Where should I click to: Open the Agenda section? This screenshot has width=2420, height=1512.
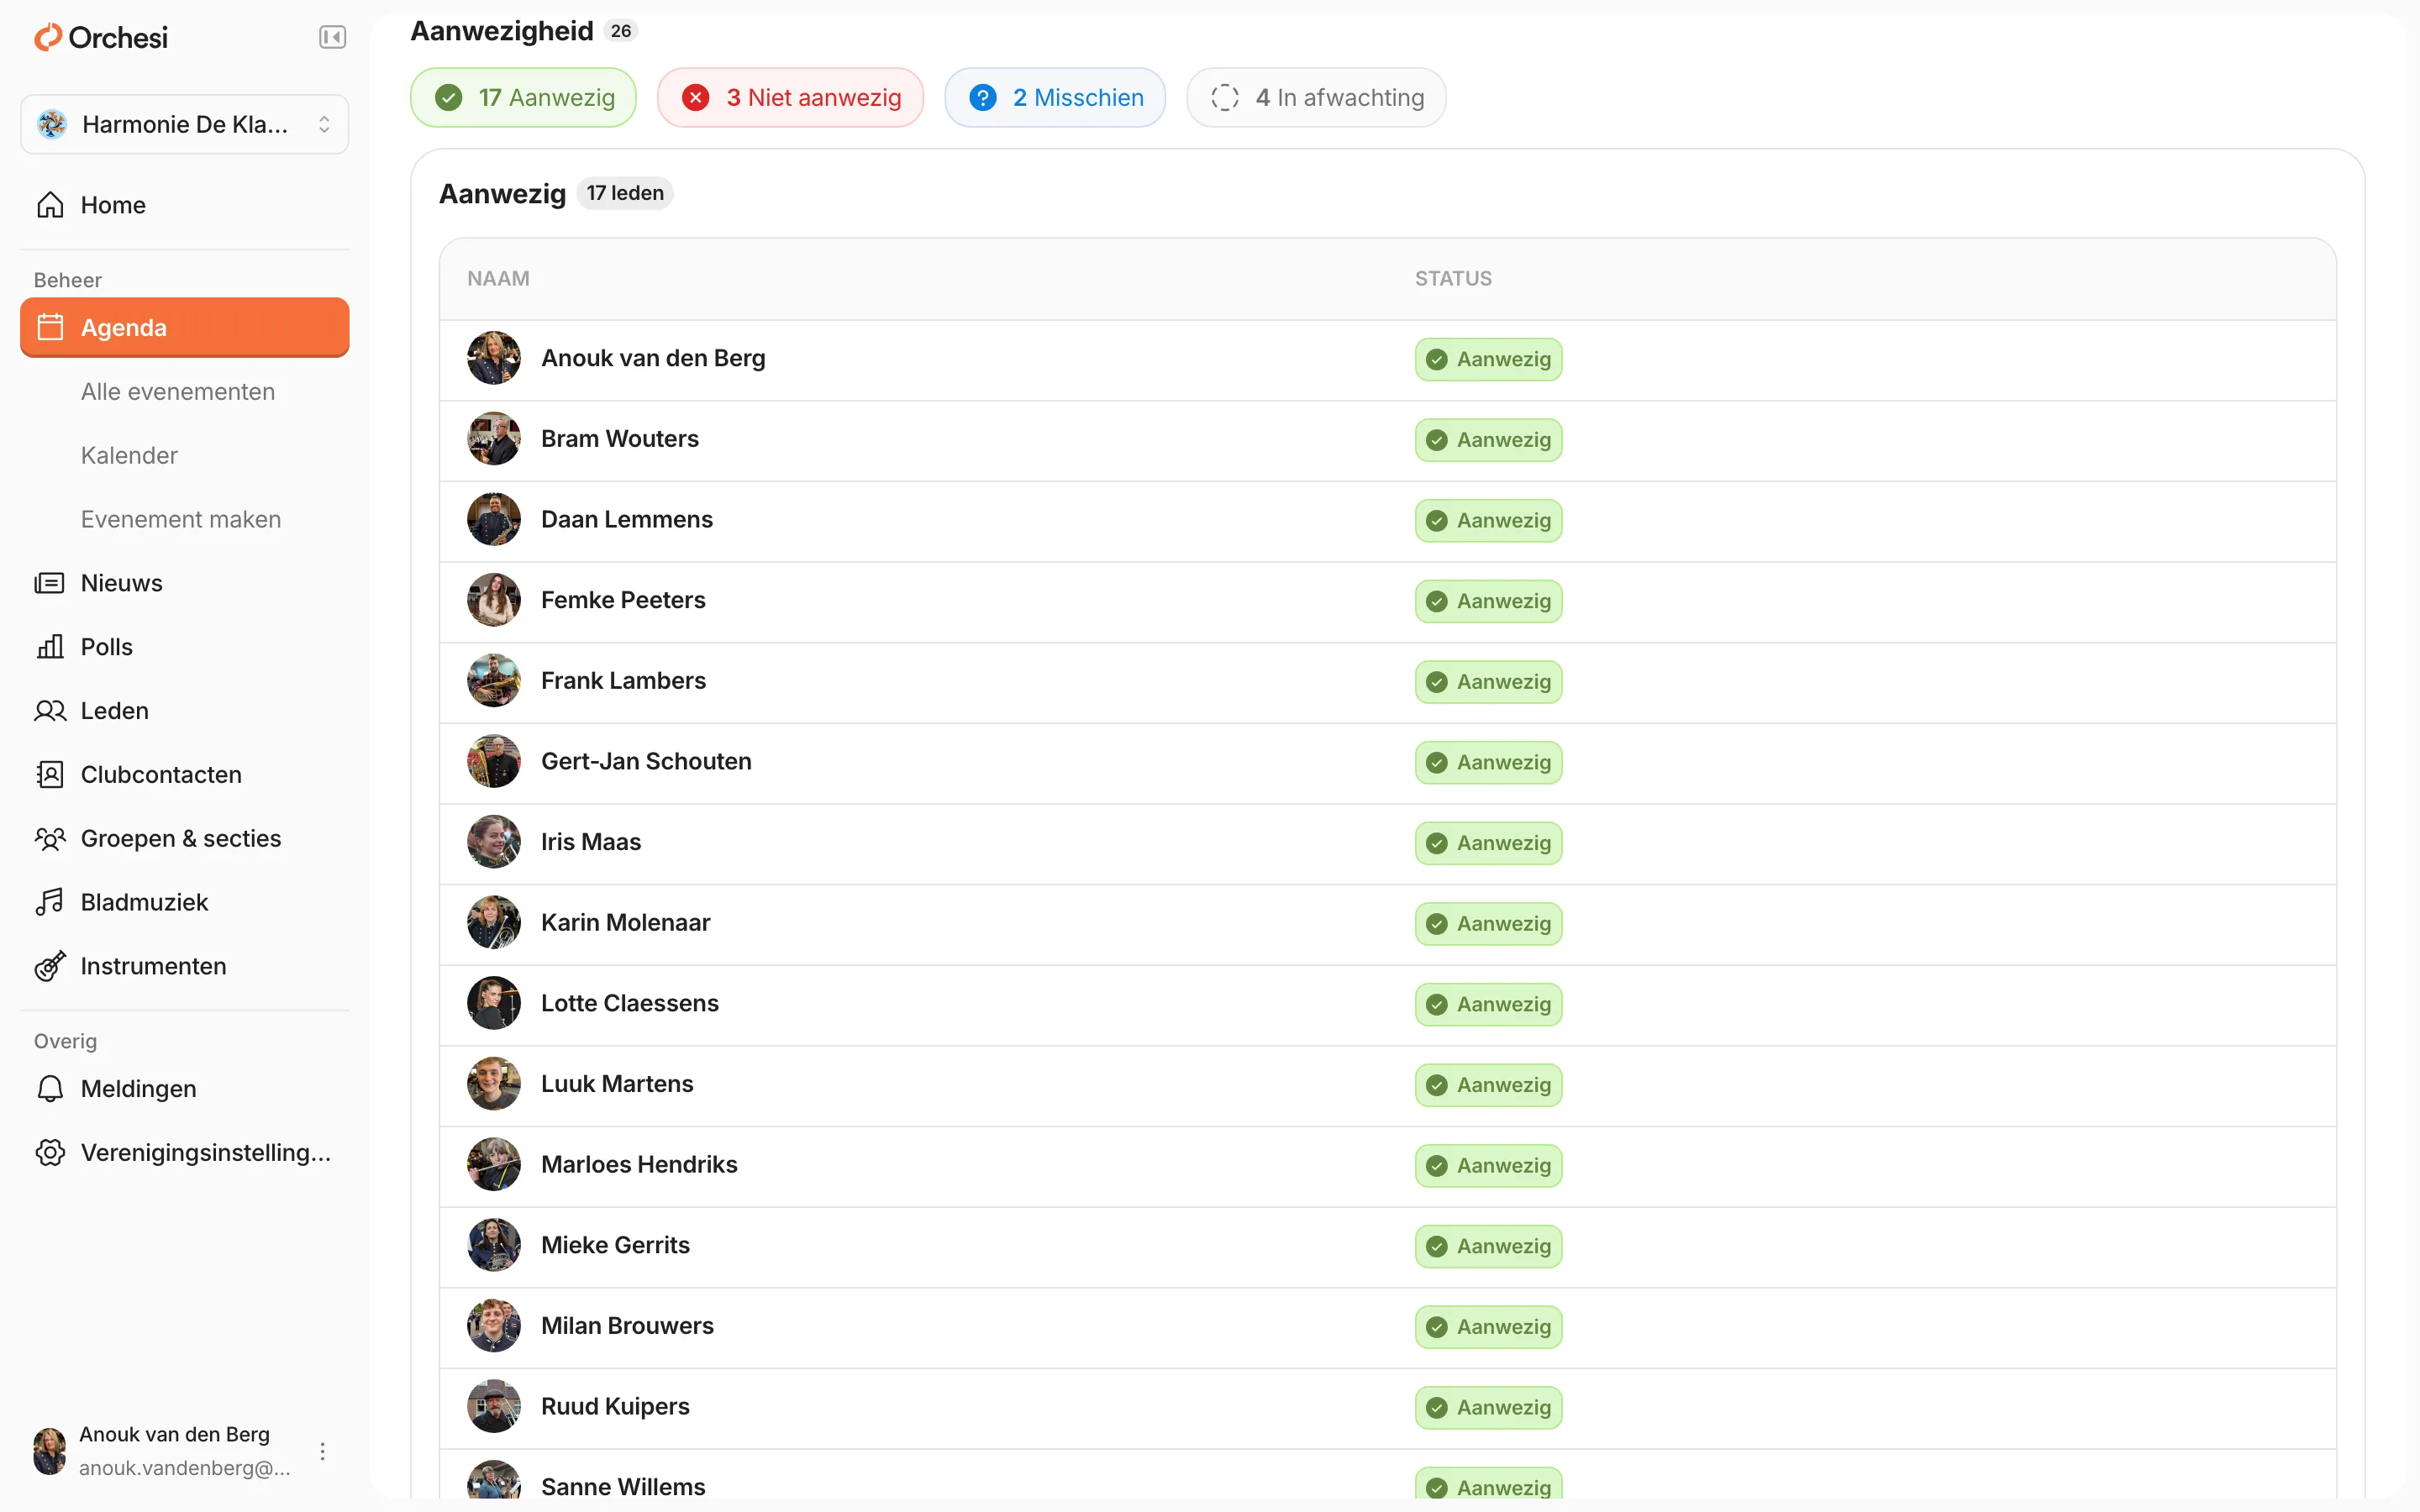click(185, 327)
